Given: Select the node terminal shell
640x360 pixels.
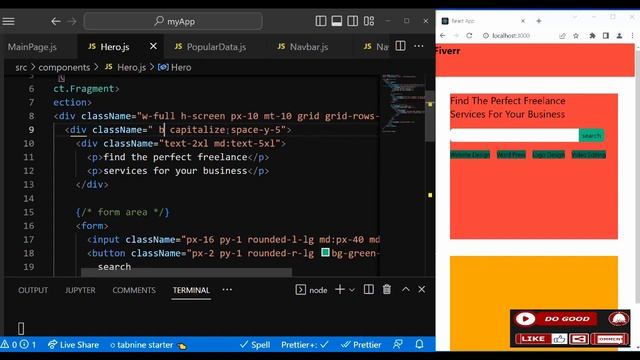Looking at the screenshot, I should (x=311, y=290).
